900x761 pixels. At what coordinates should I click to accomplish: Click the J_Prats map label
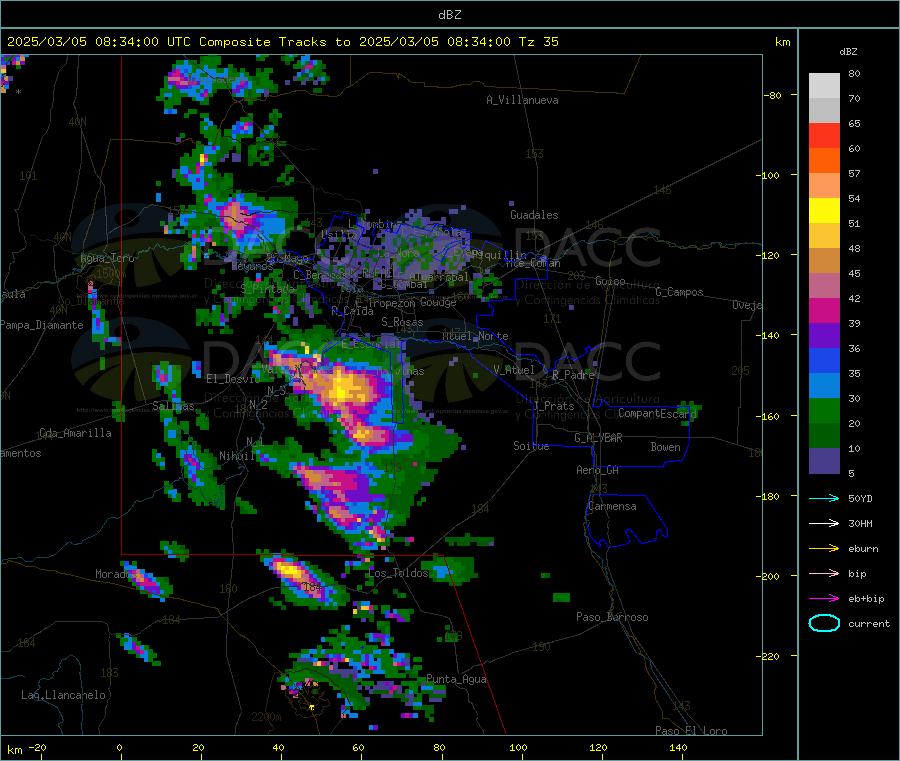tap(554, 406)
